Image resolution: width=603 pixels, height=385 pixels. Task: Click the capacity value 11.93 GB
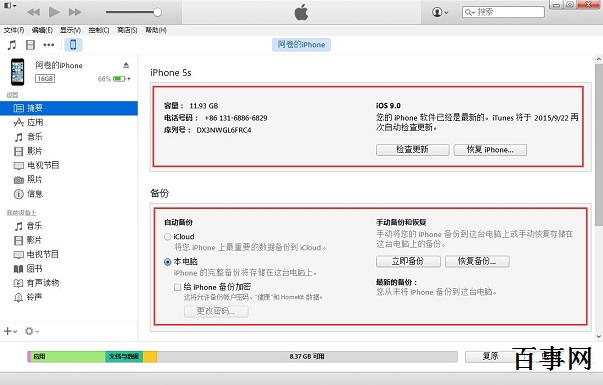coord(203,106)
